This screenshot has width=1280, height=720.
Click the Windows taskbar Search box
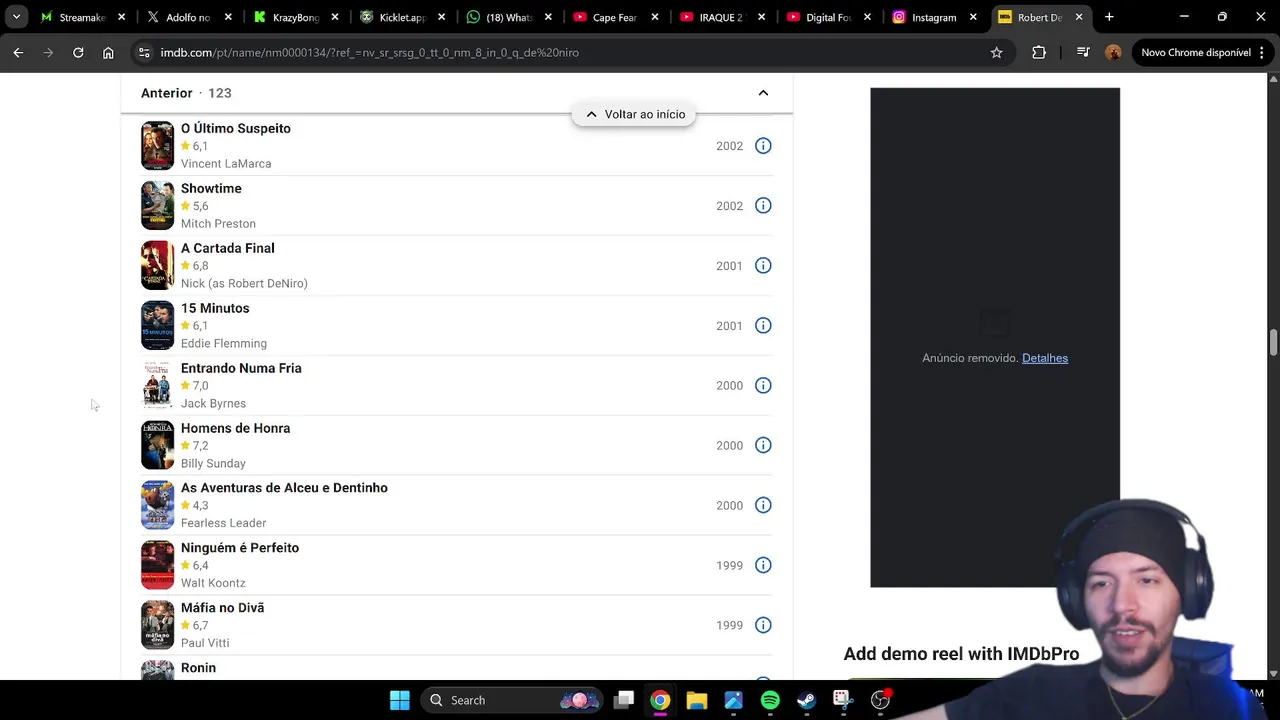[x=510, y=700]
